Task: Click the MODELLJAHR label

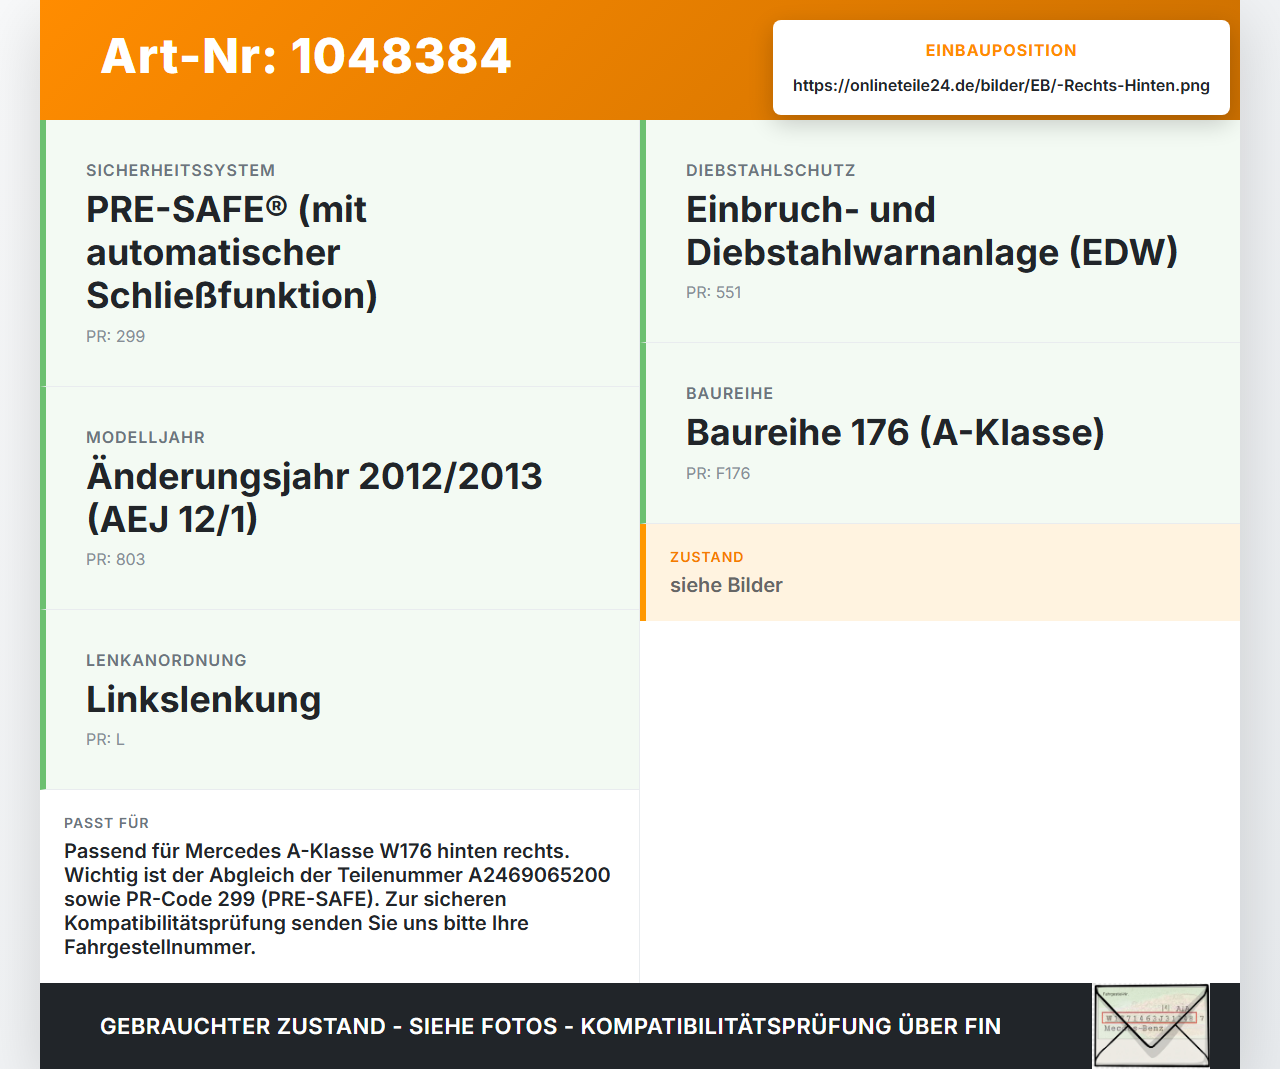Action: pyautogui.click(x=145, y=437)
